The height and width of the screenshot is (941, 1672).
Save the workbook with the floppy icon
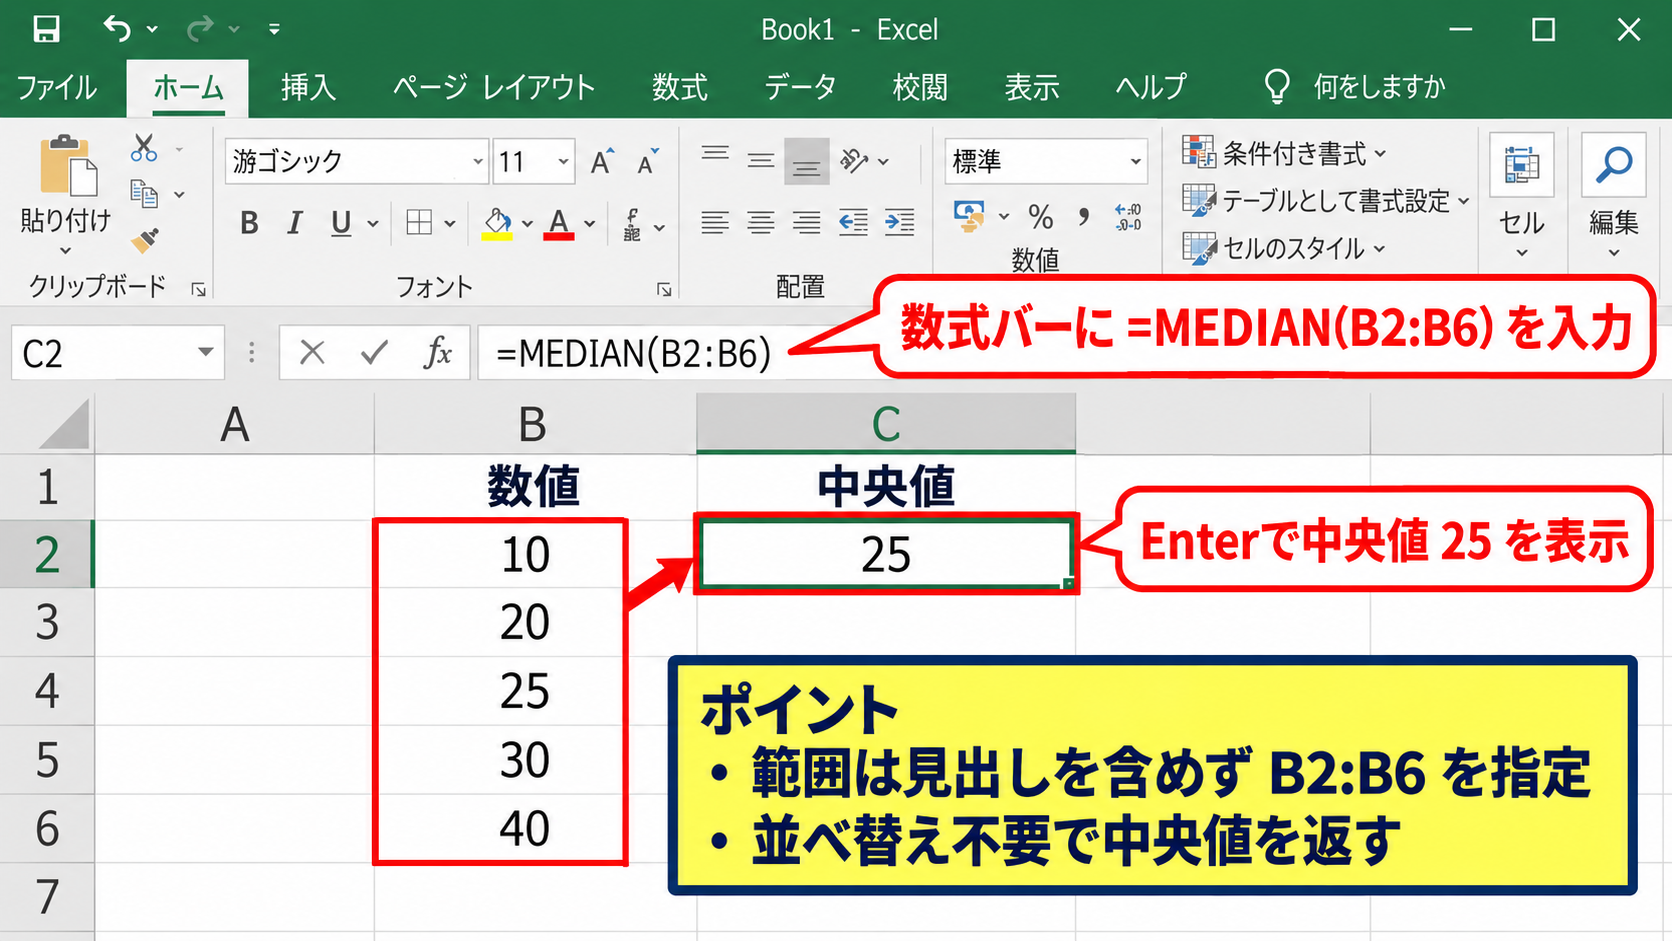pos(46,29)
